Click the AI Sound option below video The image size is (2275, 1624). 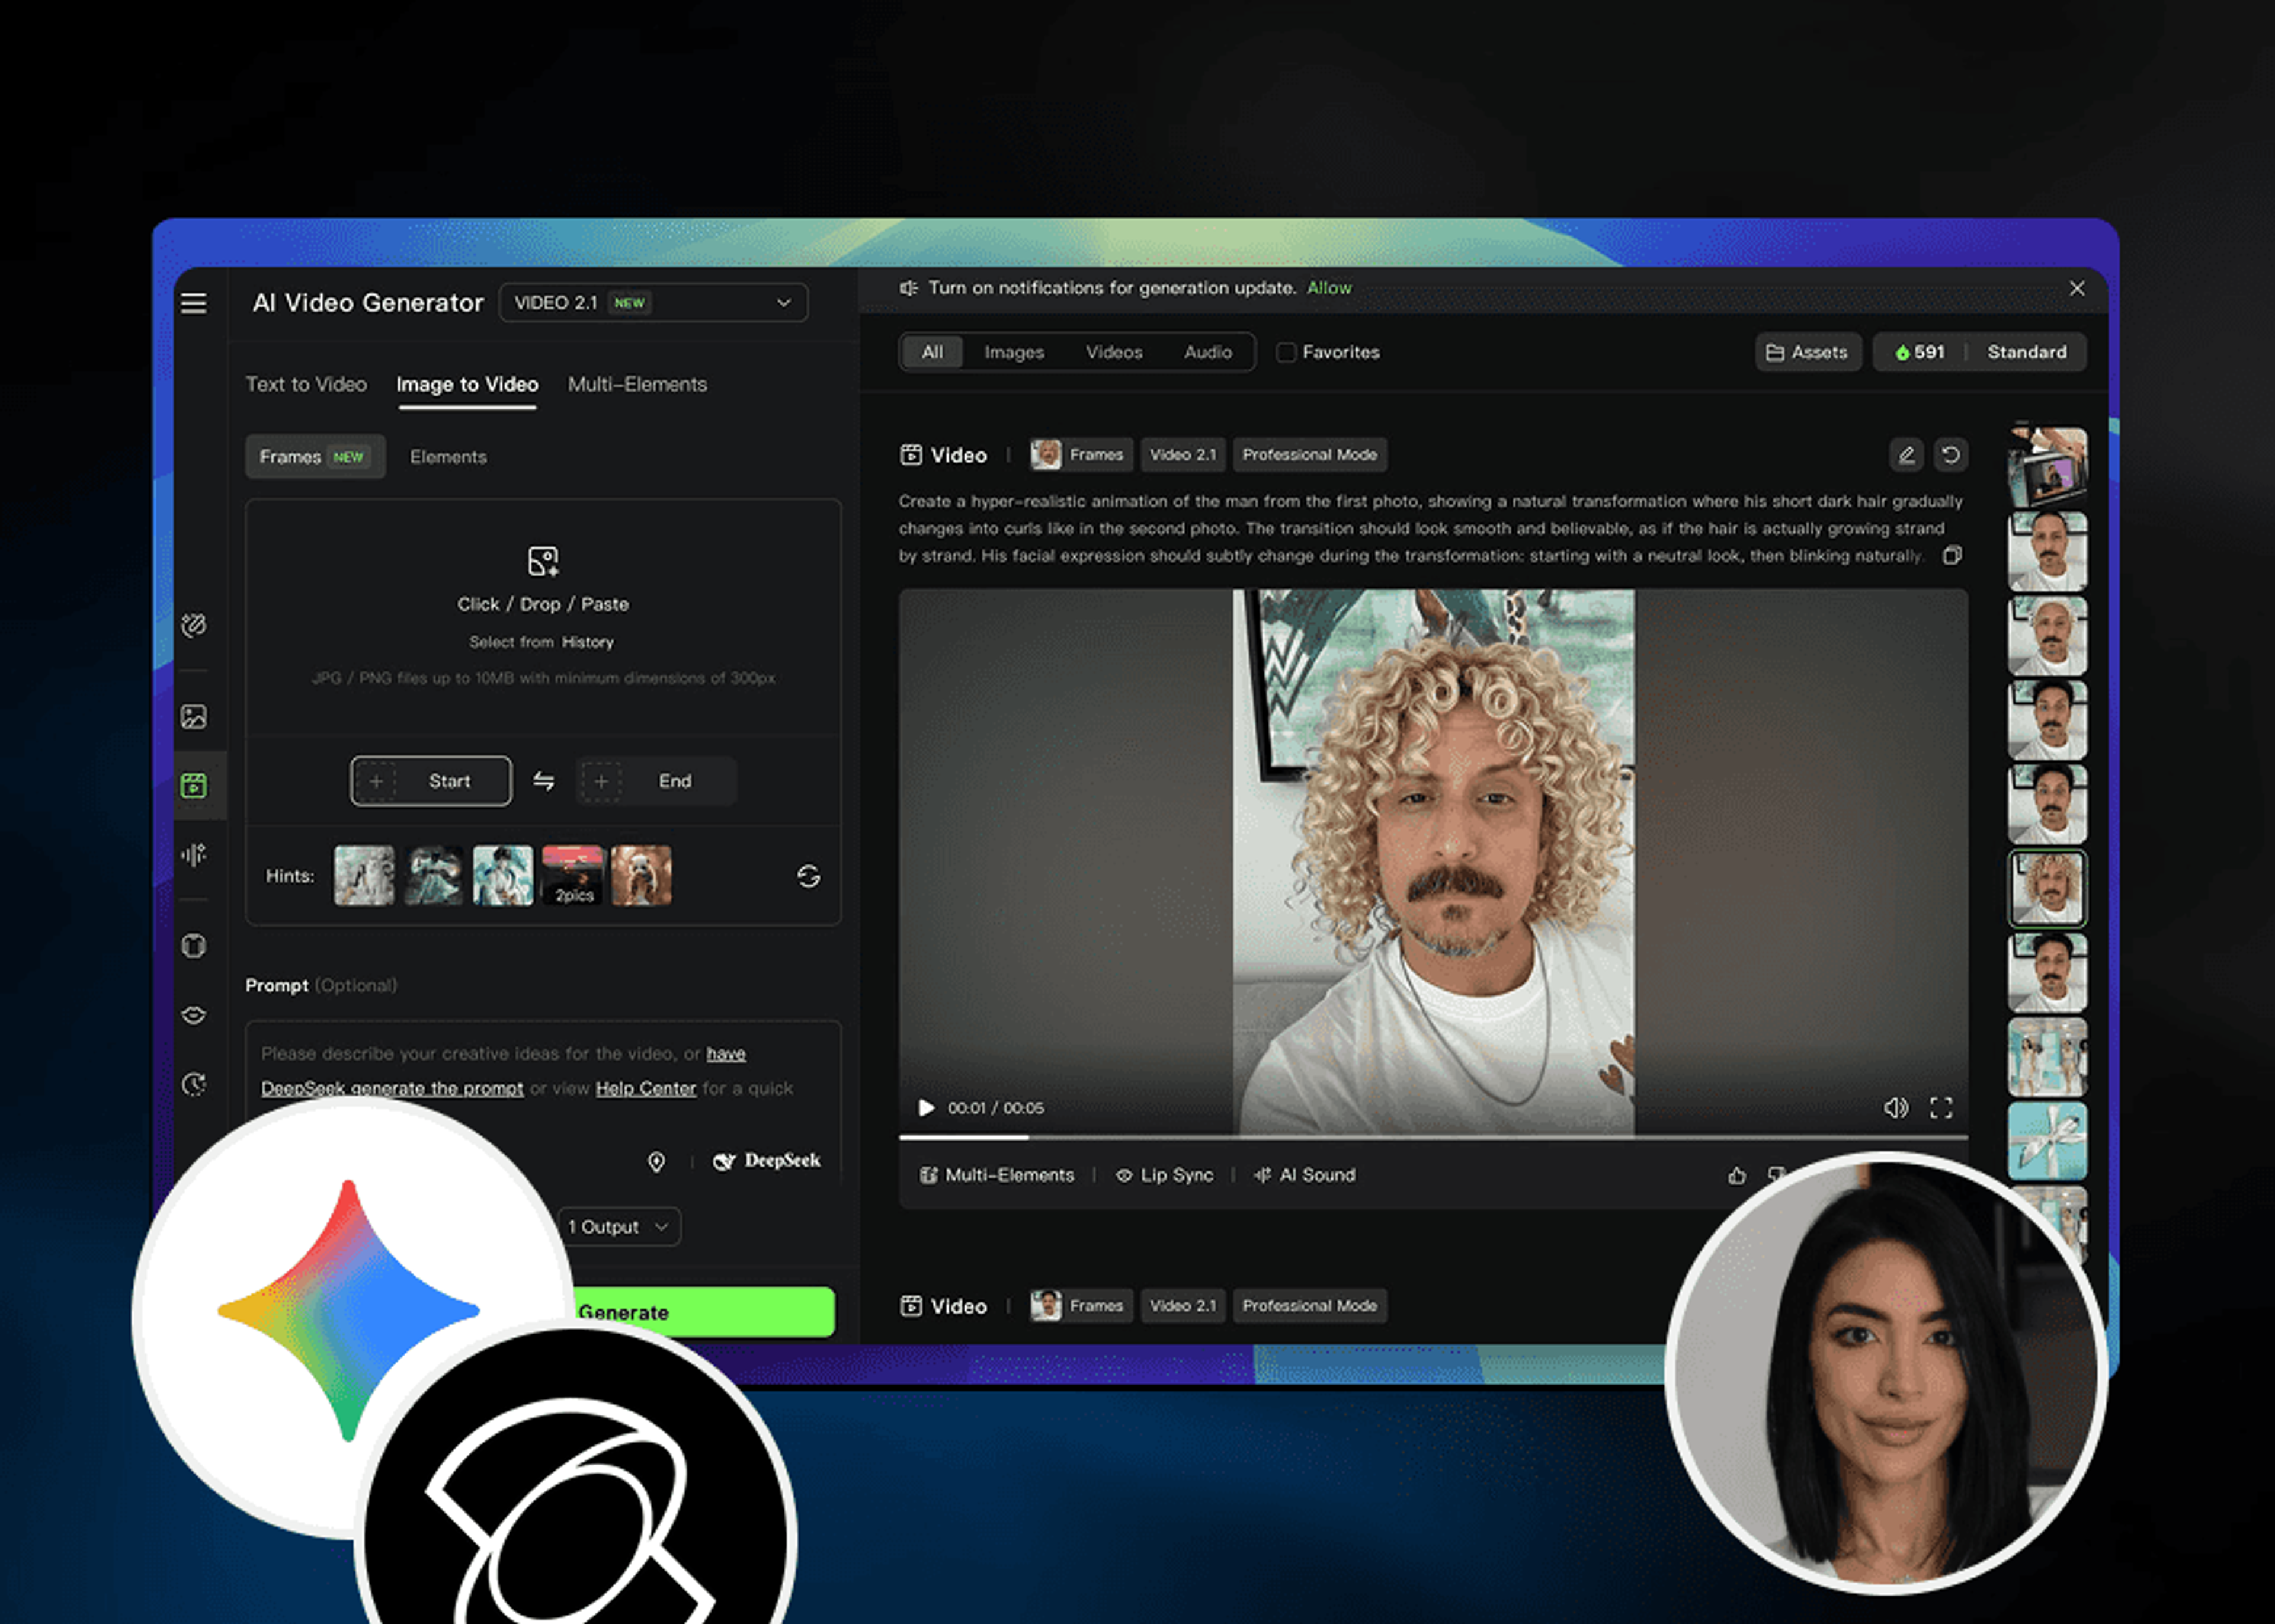1305,1175
